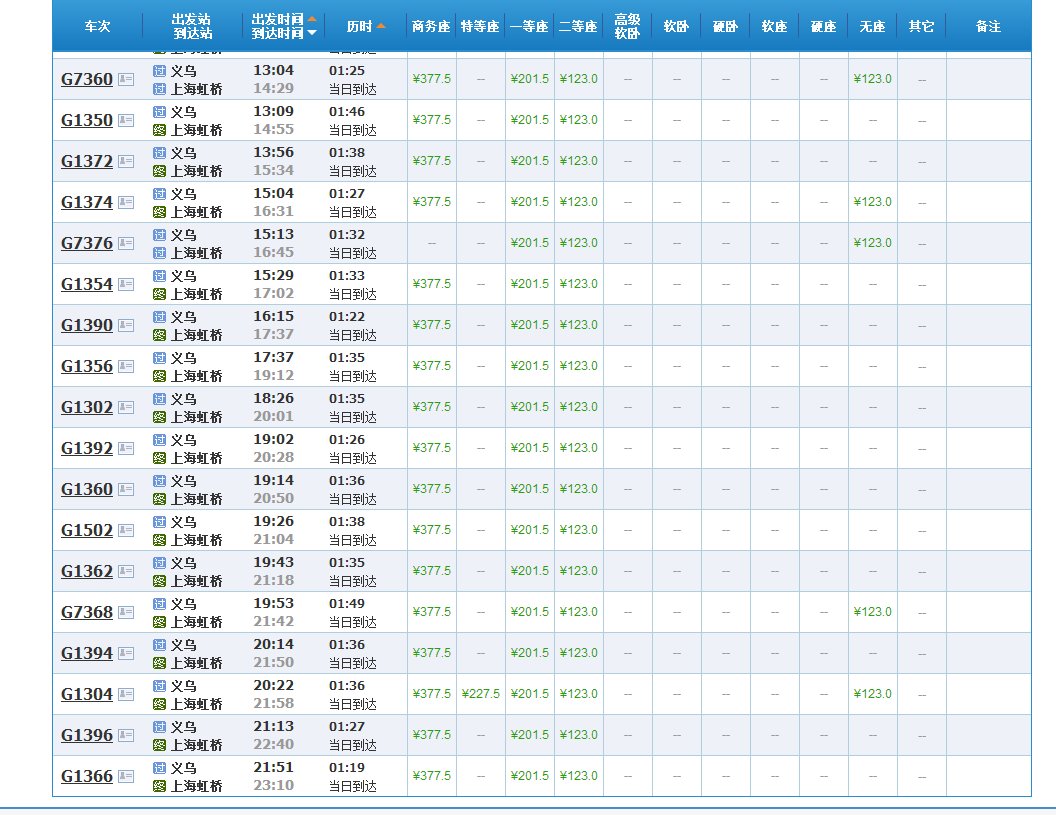The height and width of the screenshot is (815, 1056).
Task: Click the stop-details card icon beside G1366
Action: pos(125,776)
